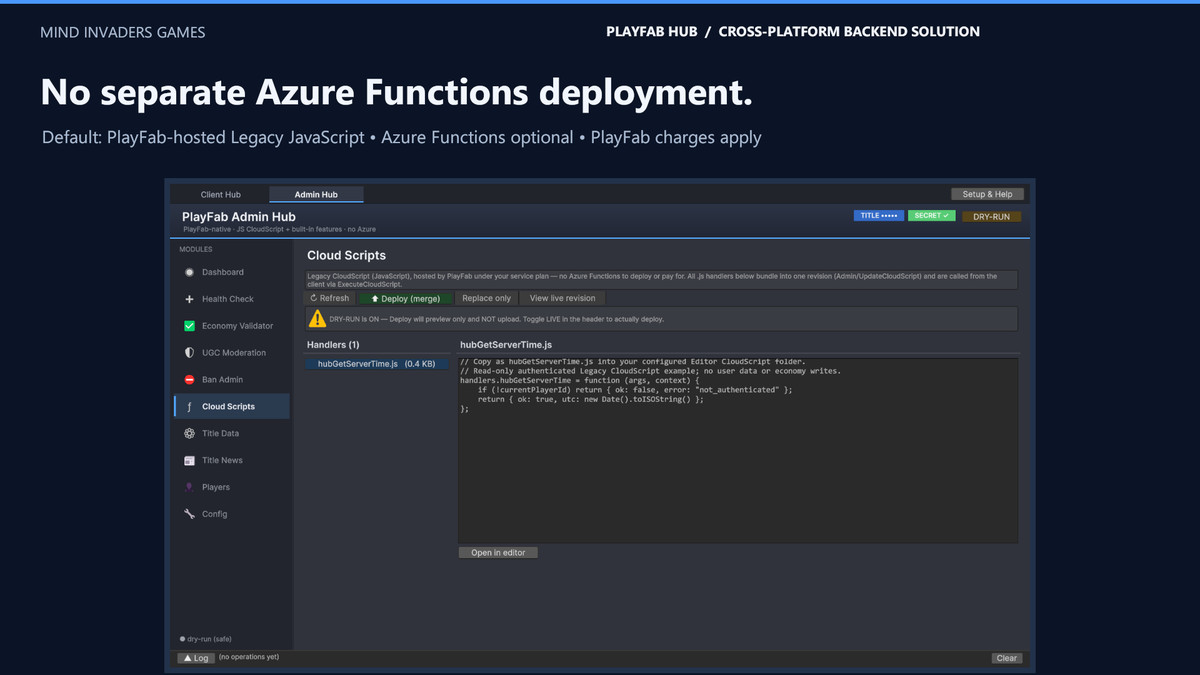Screen dimensions: 1200x675
Task: Toggle the DRY-RUN mode button
Action: click(x=991, y=216)
